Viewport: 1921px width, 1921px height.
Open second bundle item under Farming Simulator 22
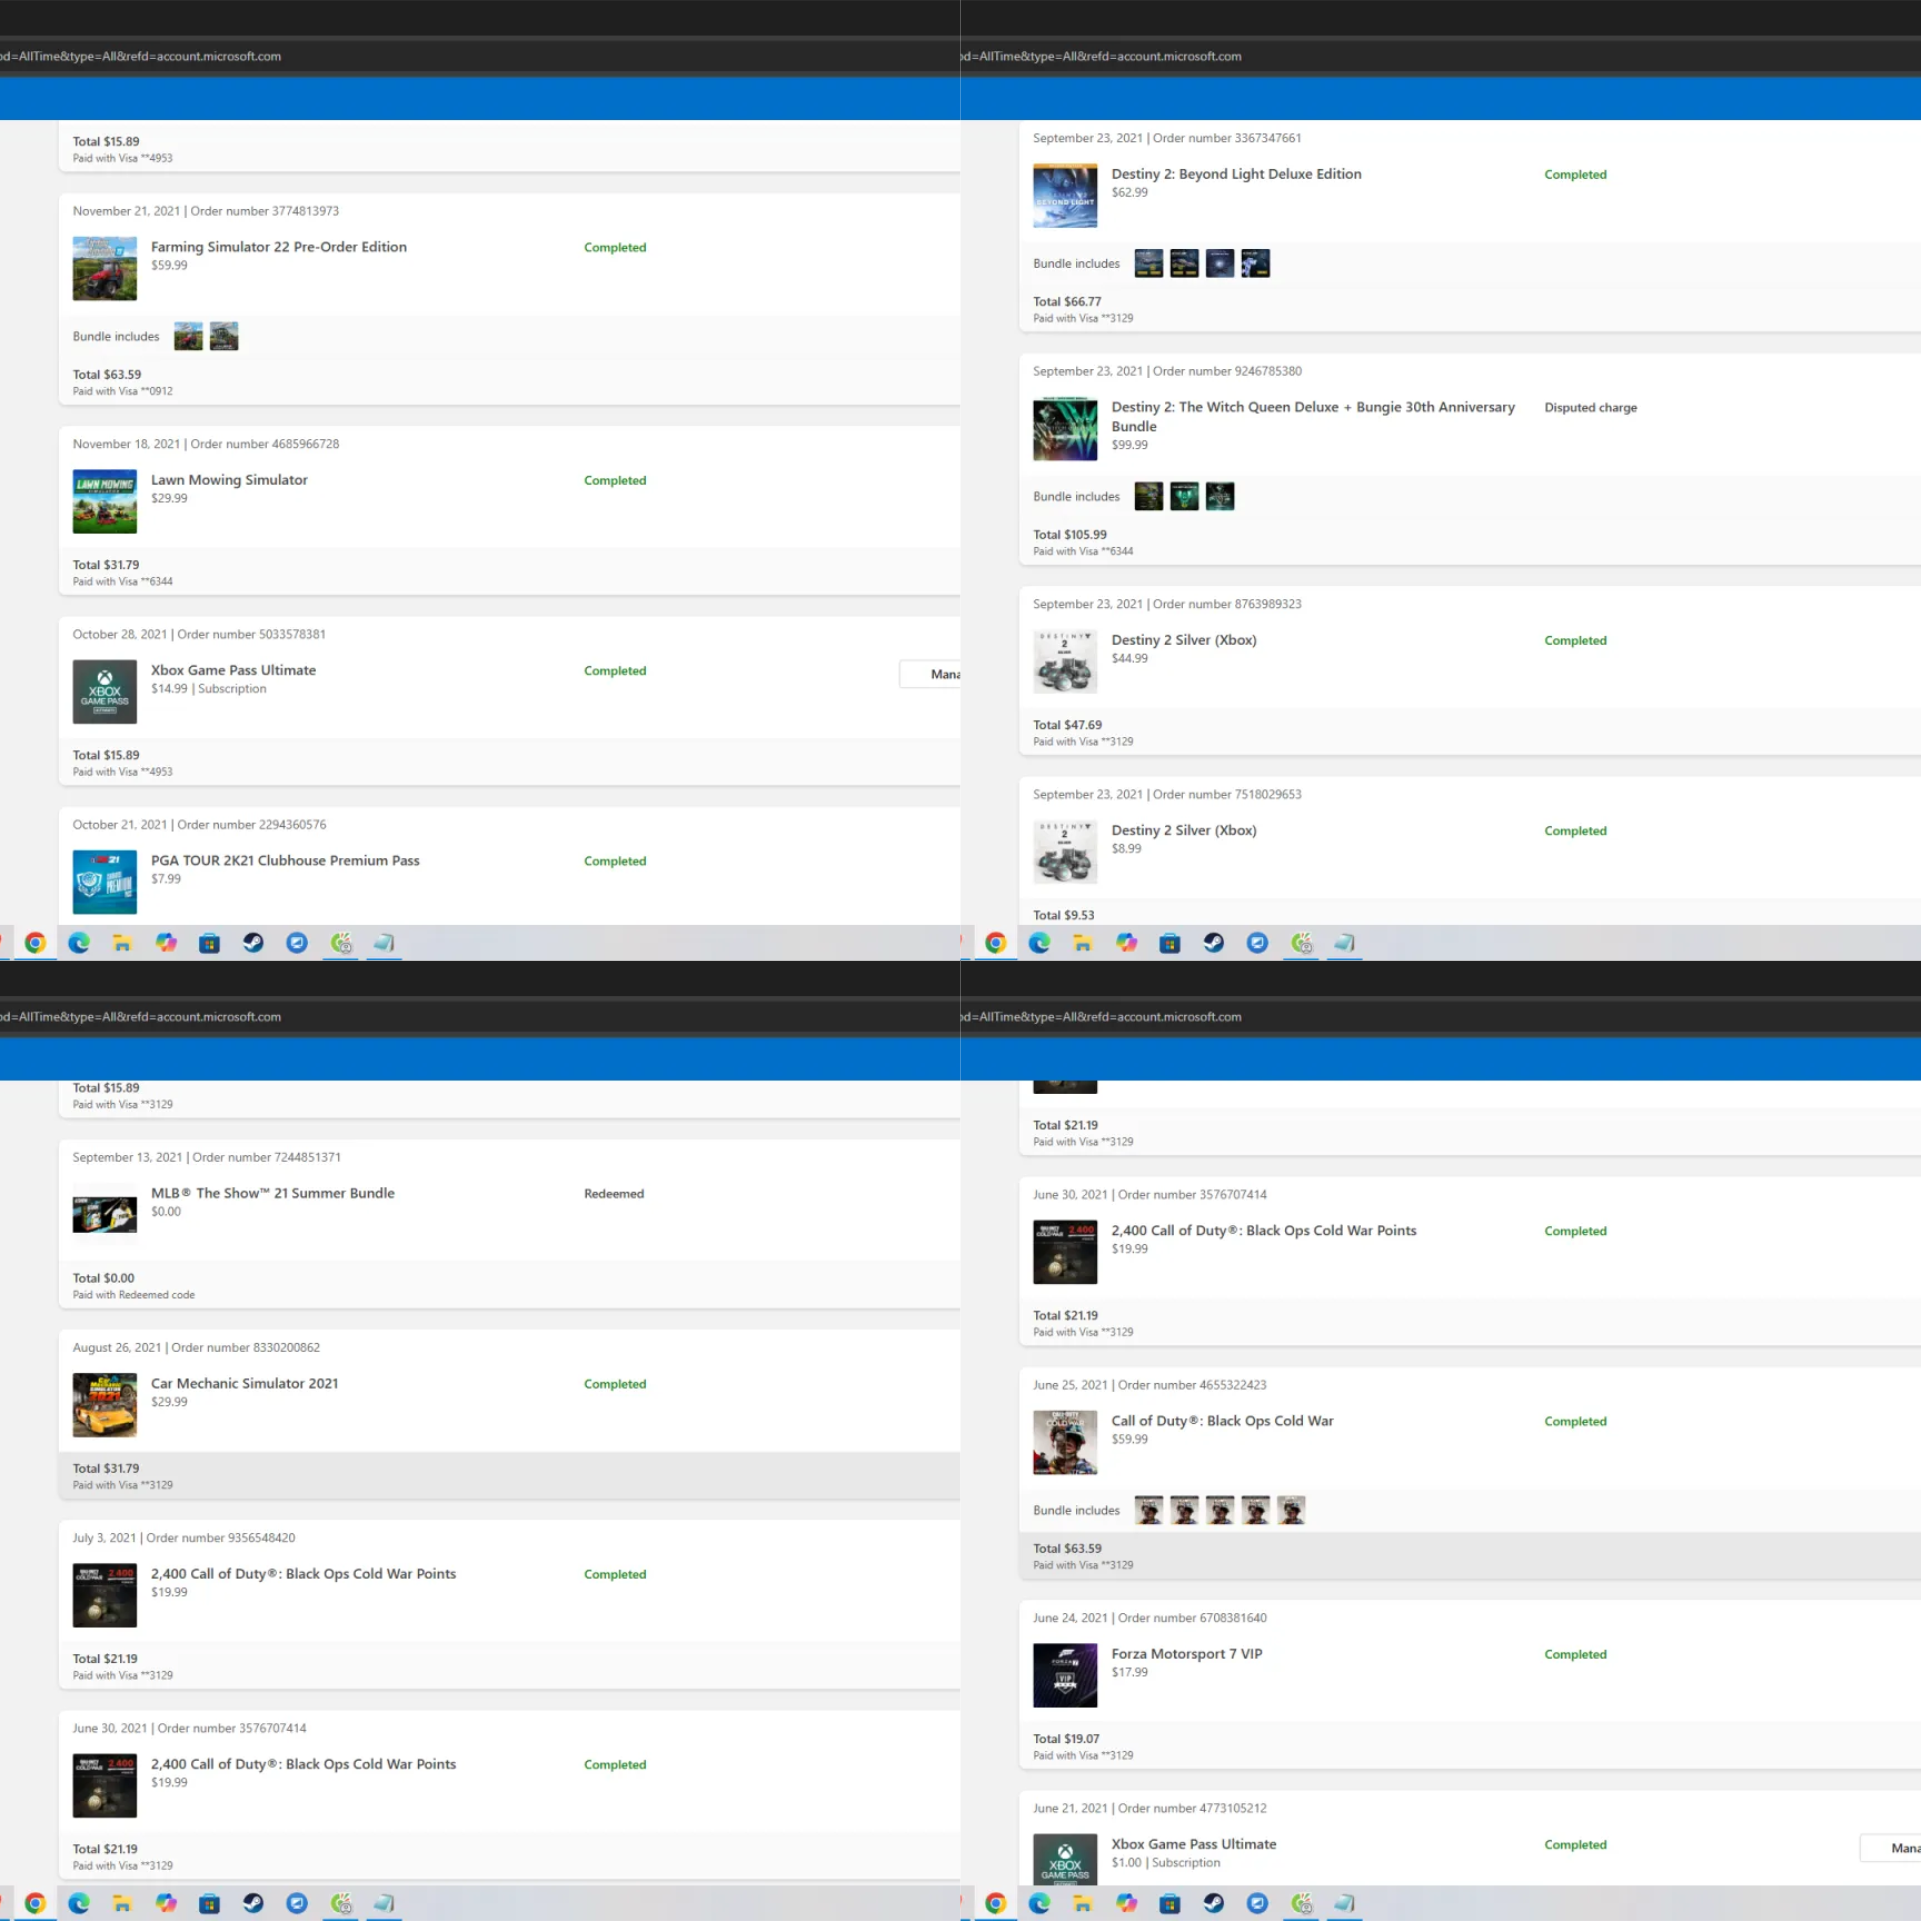point(224,336)
